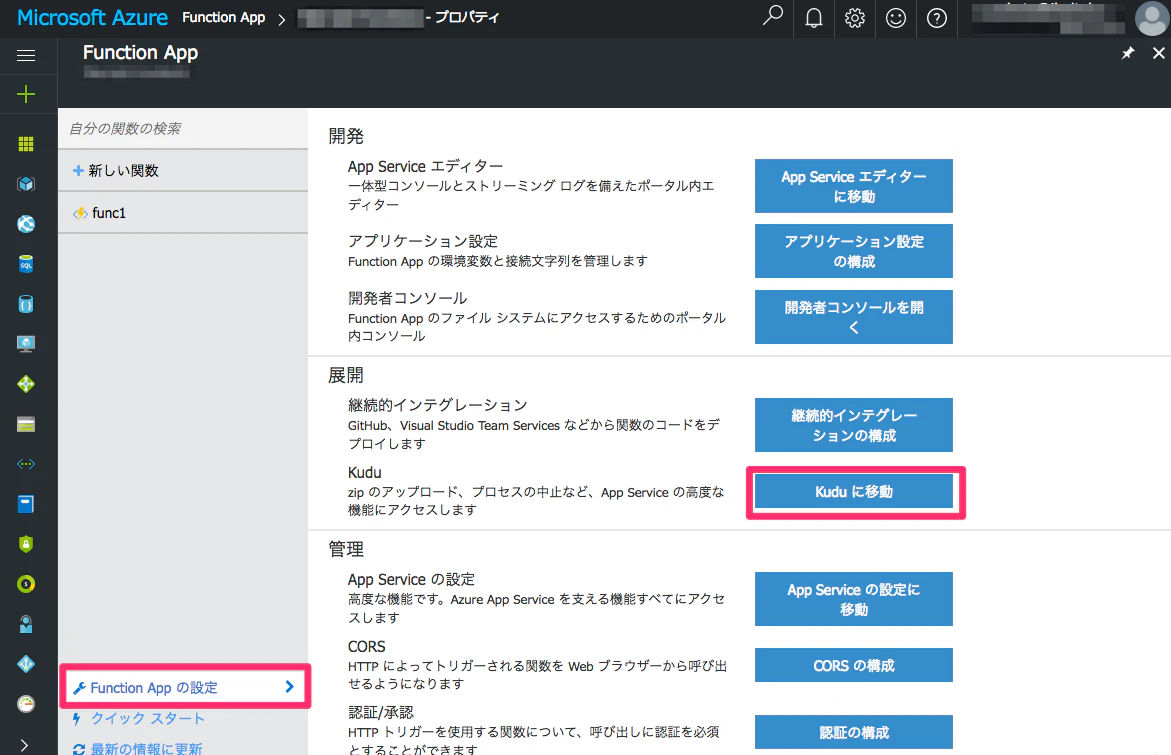Click App Service の設定に移動 button

point(854,599)
